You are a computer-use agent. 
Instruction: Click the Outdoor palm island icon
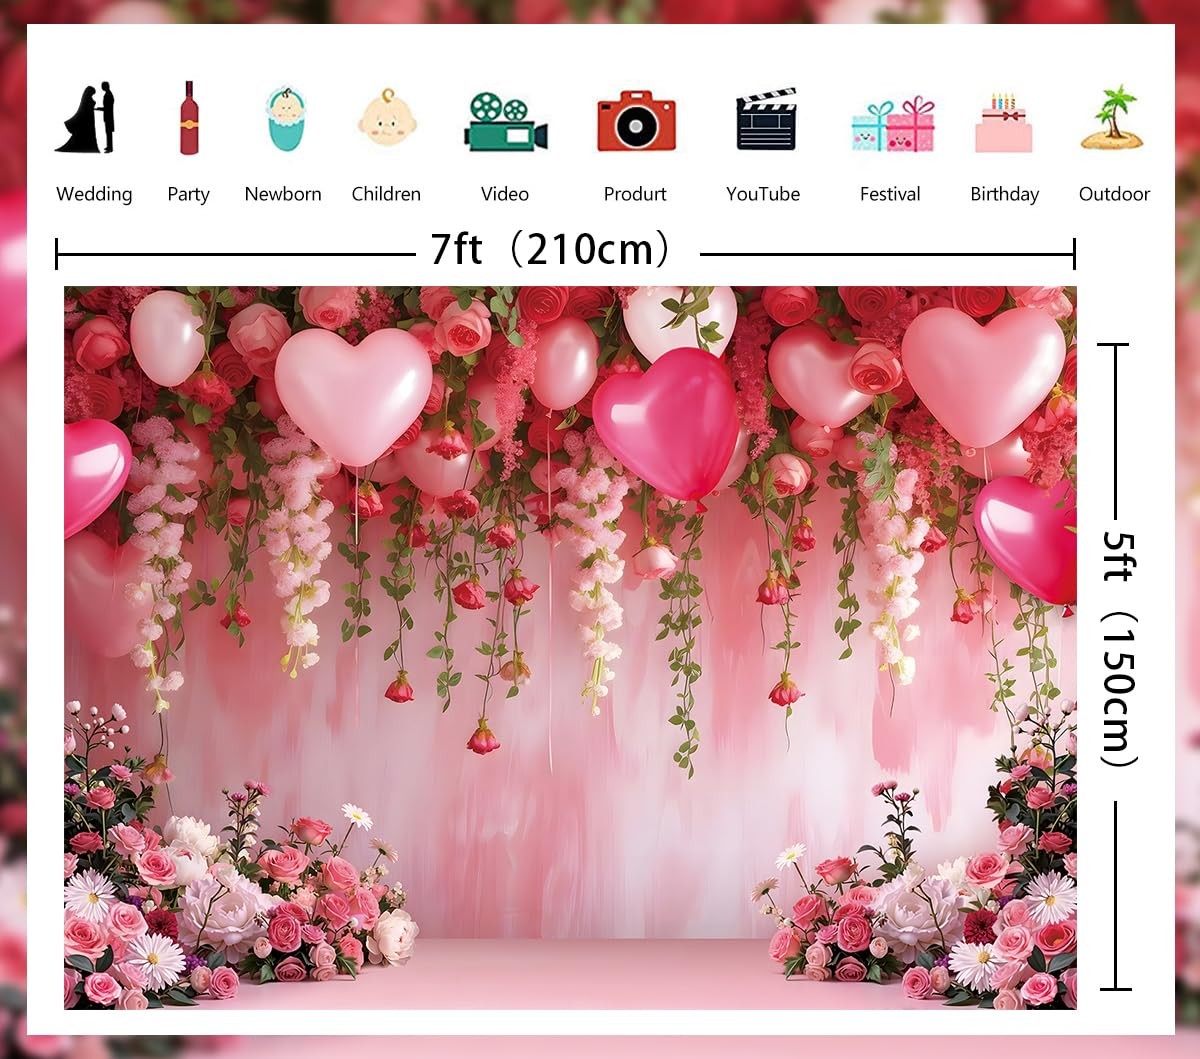(x=1113, y=118)
